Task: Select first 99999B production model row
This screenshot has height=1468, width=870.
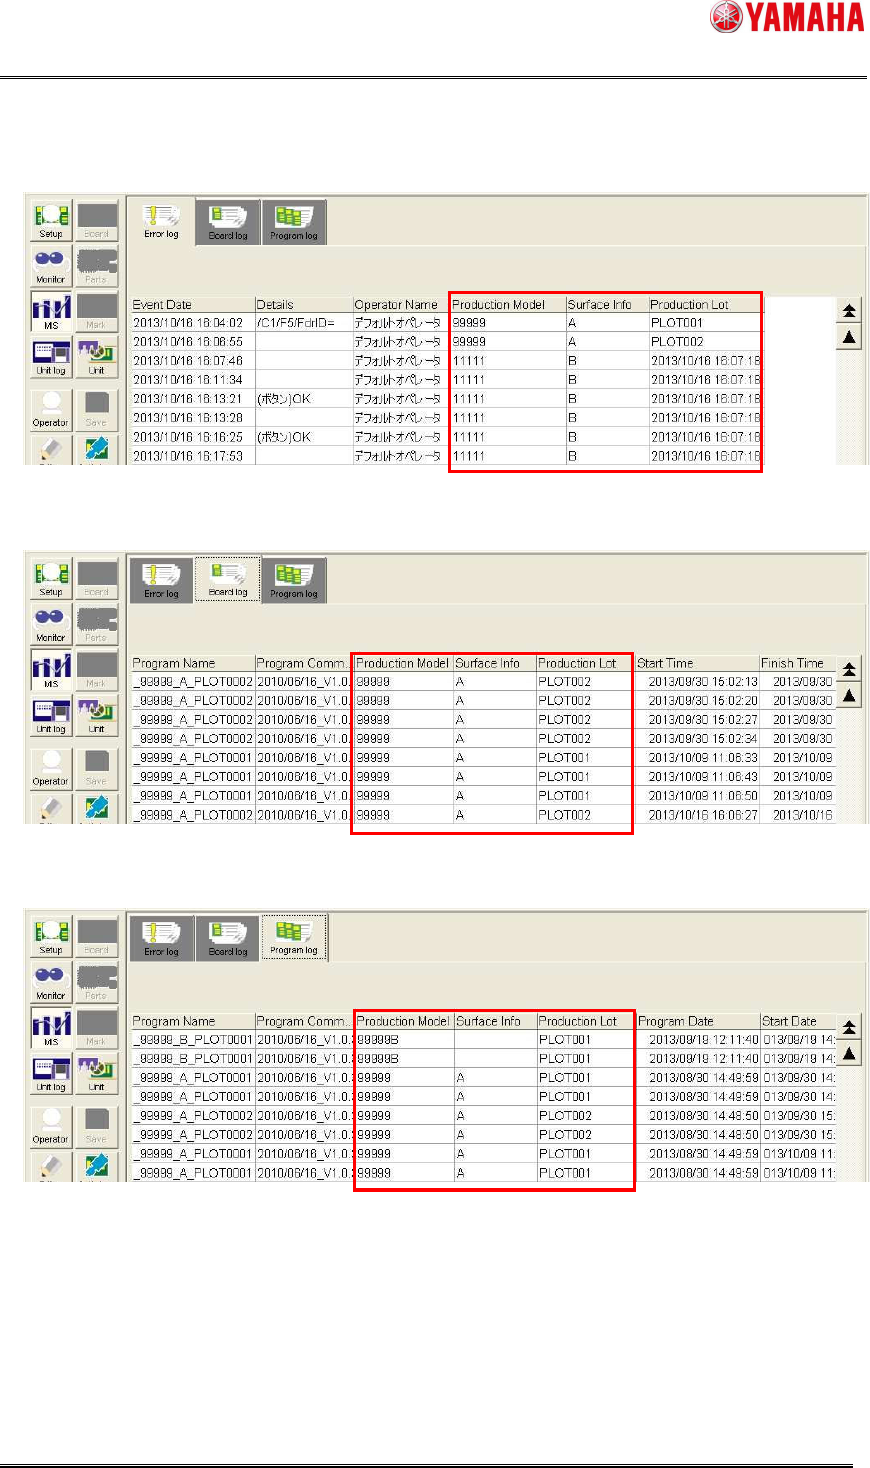Action: tap(484, 1039)
